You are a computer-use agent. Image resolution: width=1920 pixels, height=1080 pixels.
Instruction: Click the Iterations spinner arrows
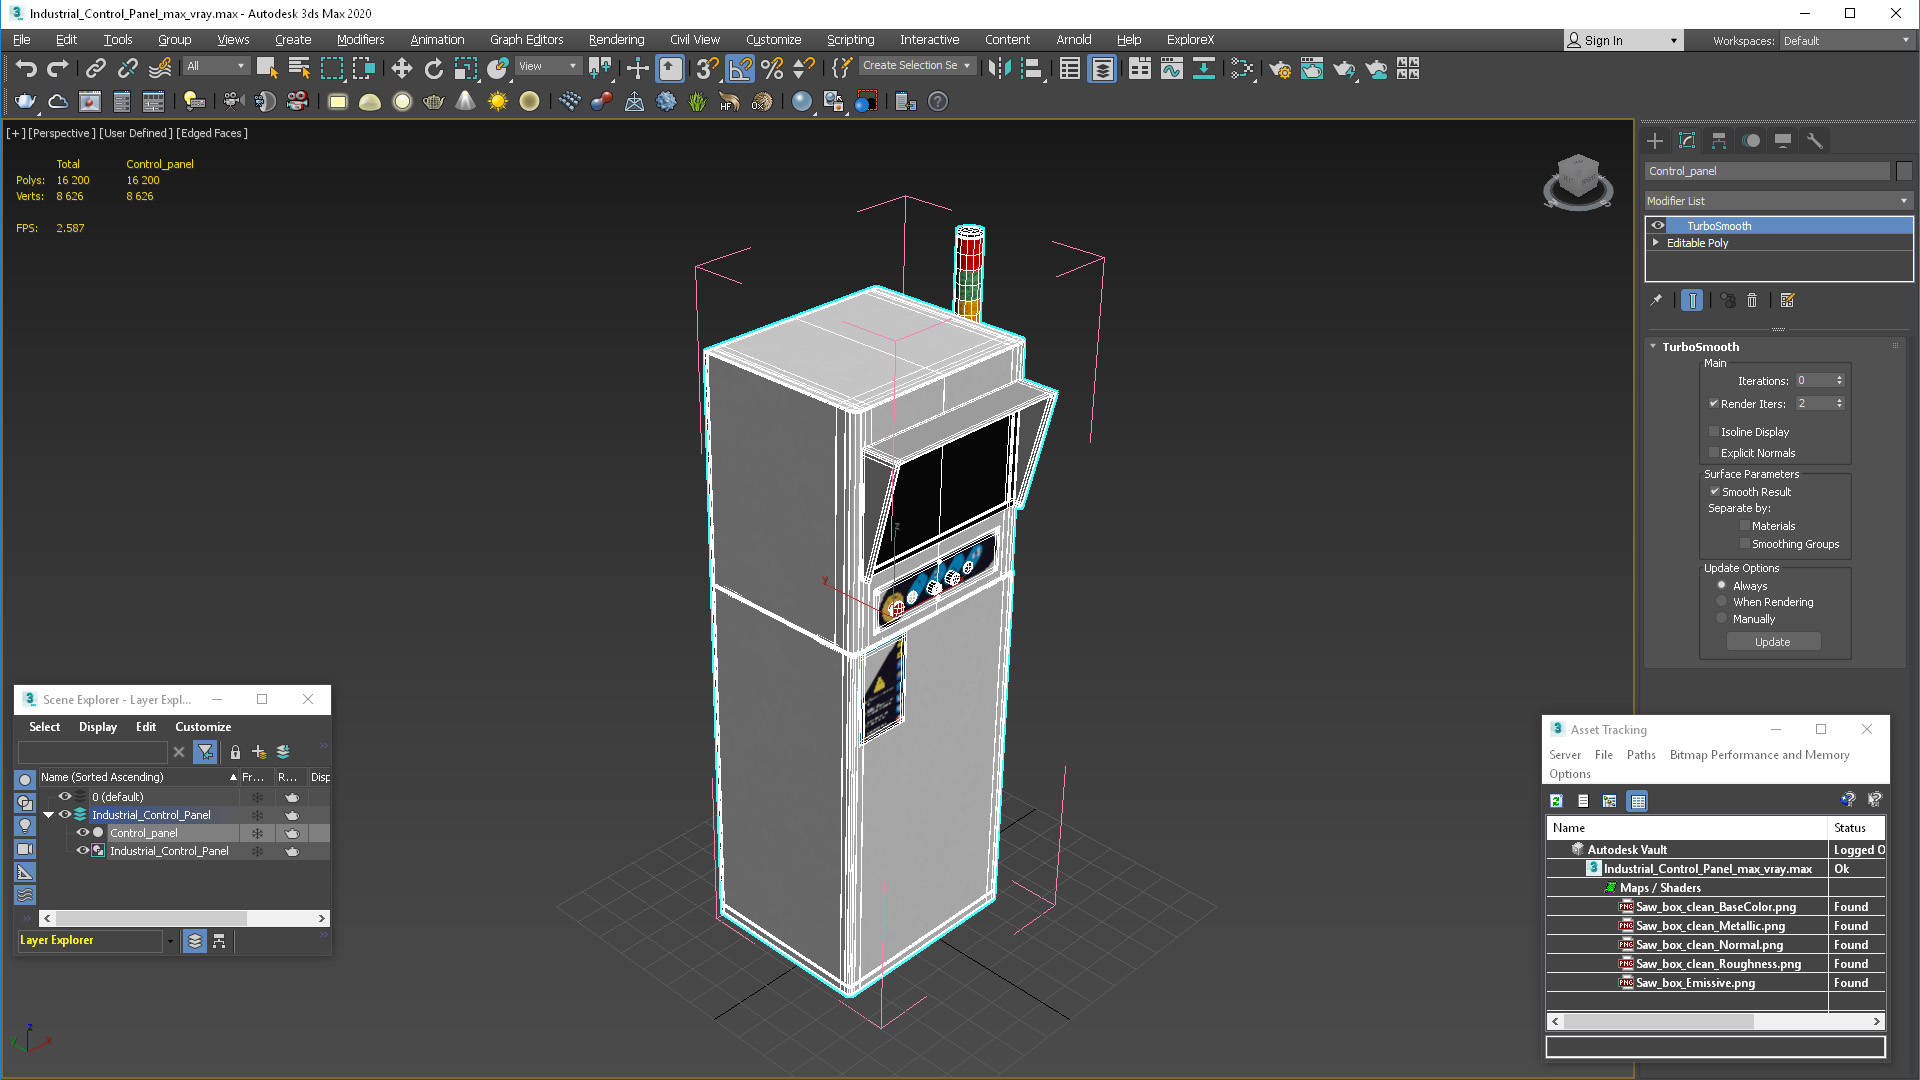coord(1839,380)
